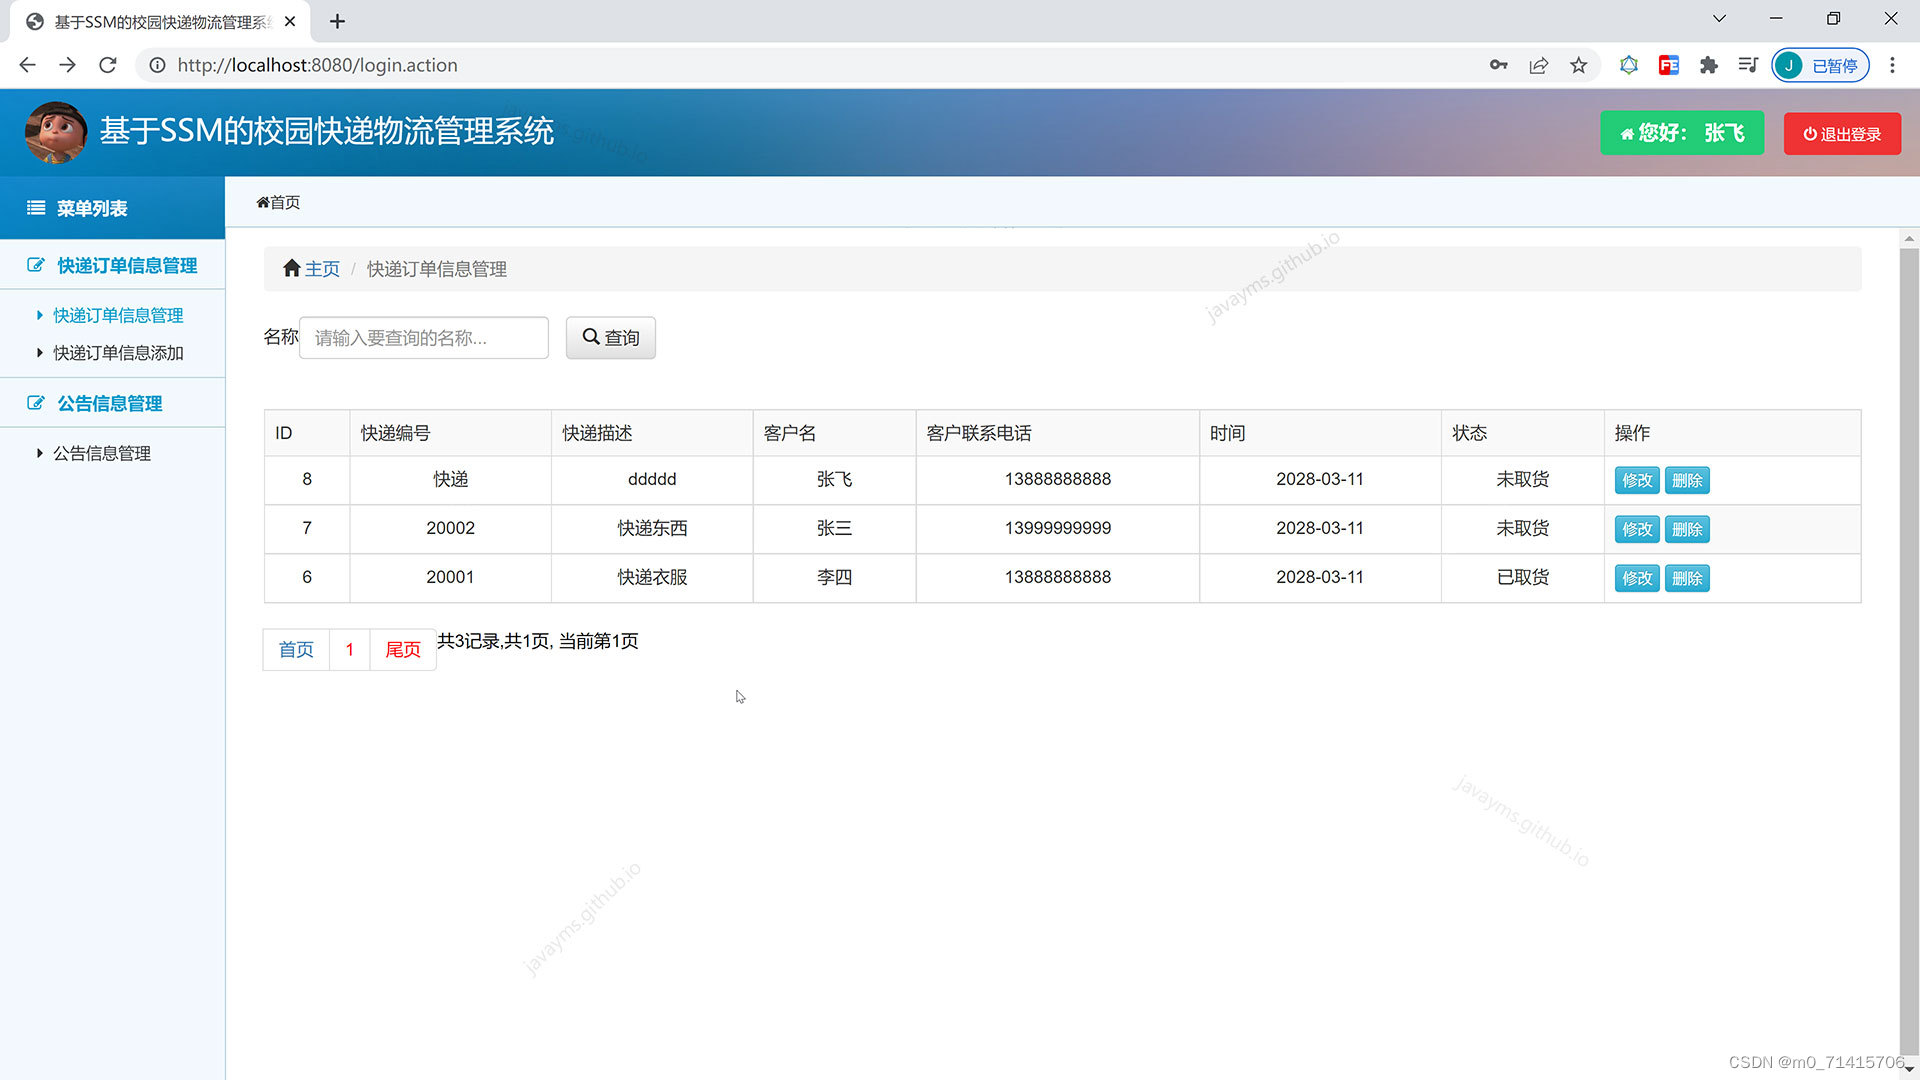This screenshot has height=1080, width=1920.
Task: Open the browser extensions puzzle icon
Action: pos(1708,65)
